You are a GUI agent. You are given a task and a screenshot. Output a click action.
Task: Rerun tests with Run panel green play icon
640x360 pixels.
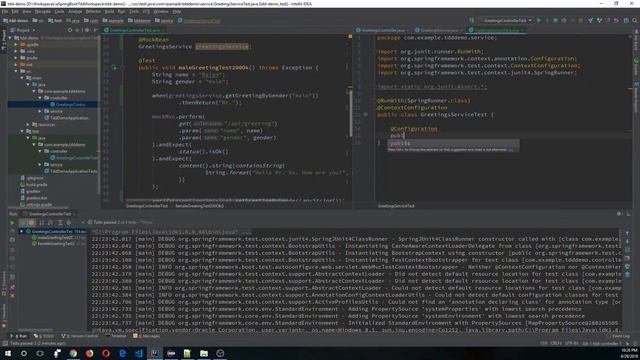coord(12,223)
